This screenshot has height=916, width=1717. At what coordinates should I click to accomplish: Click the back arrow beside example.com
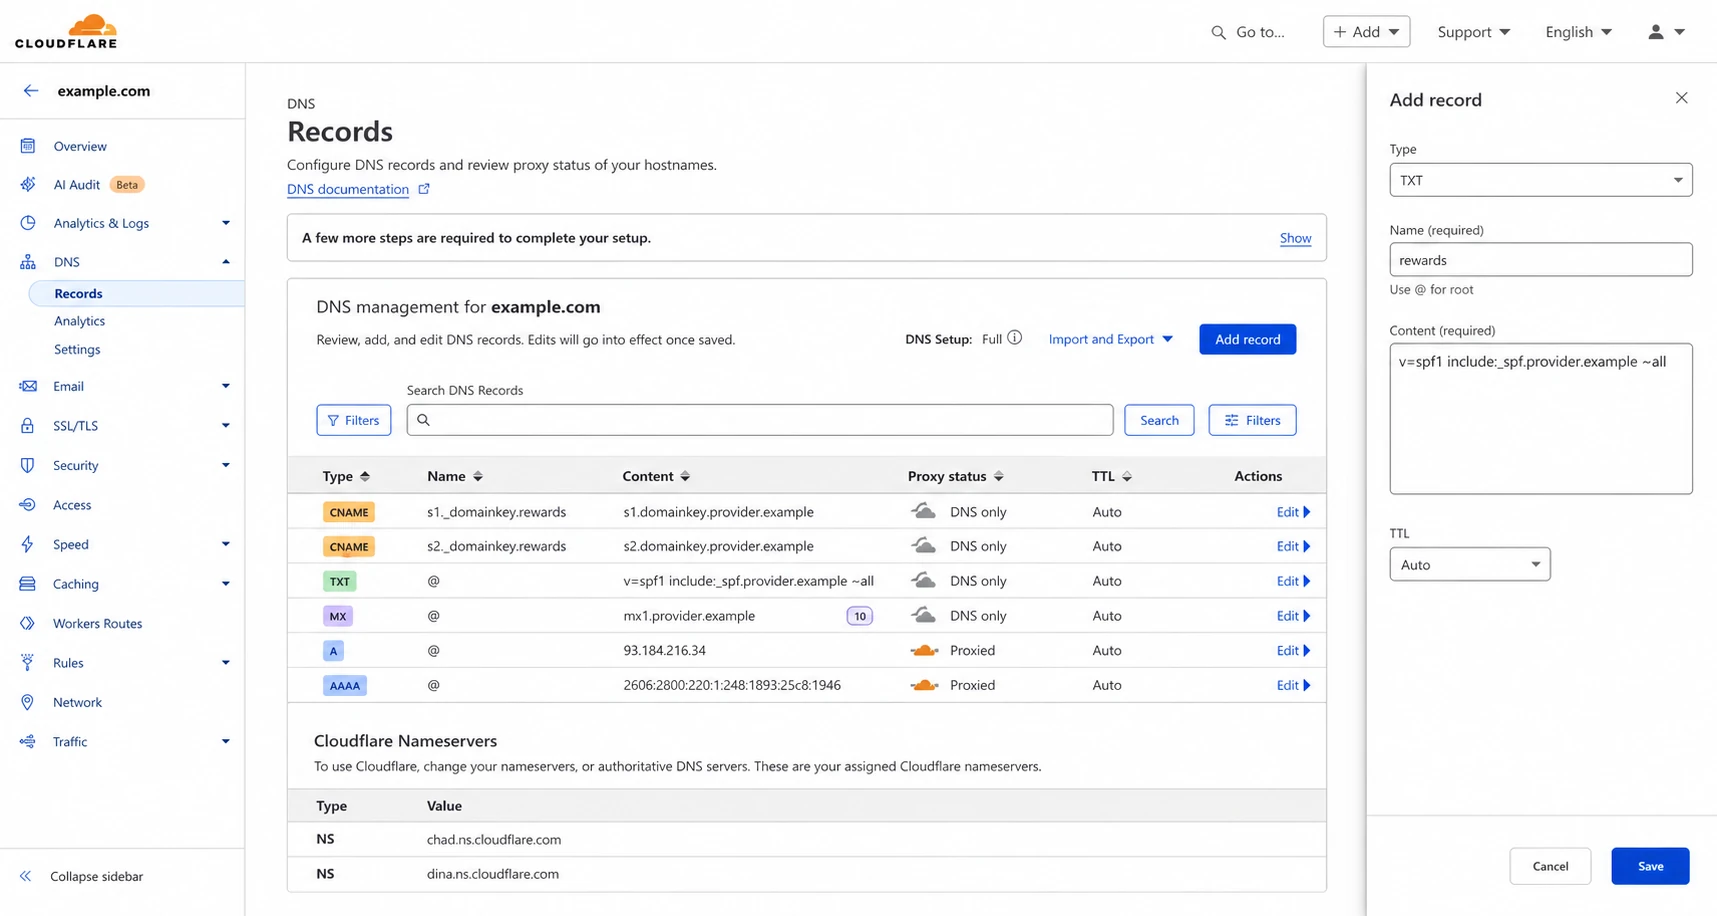tap(31, 90)
